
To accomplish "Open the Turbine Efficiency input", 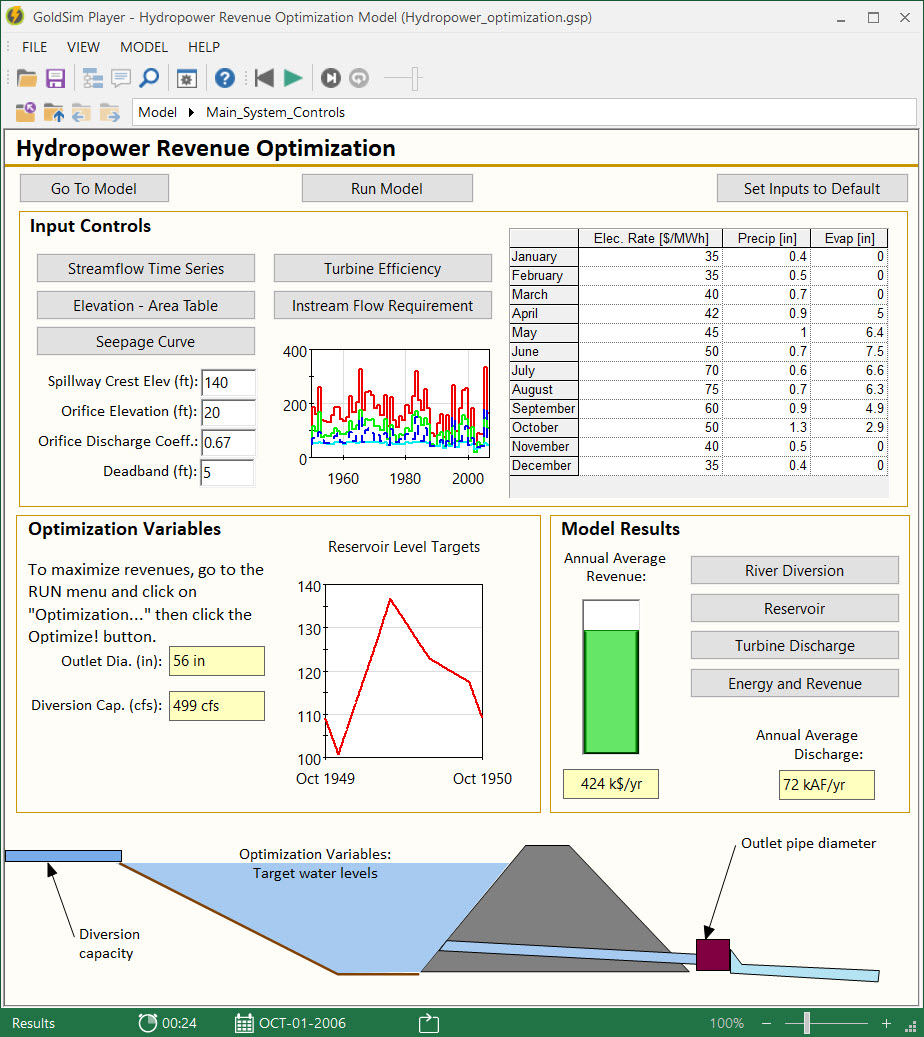I will pos(382,269).
